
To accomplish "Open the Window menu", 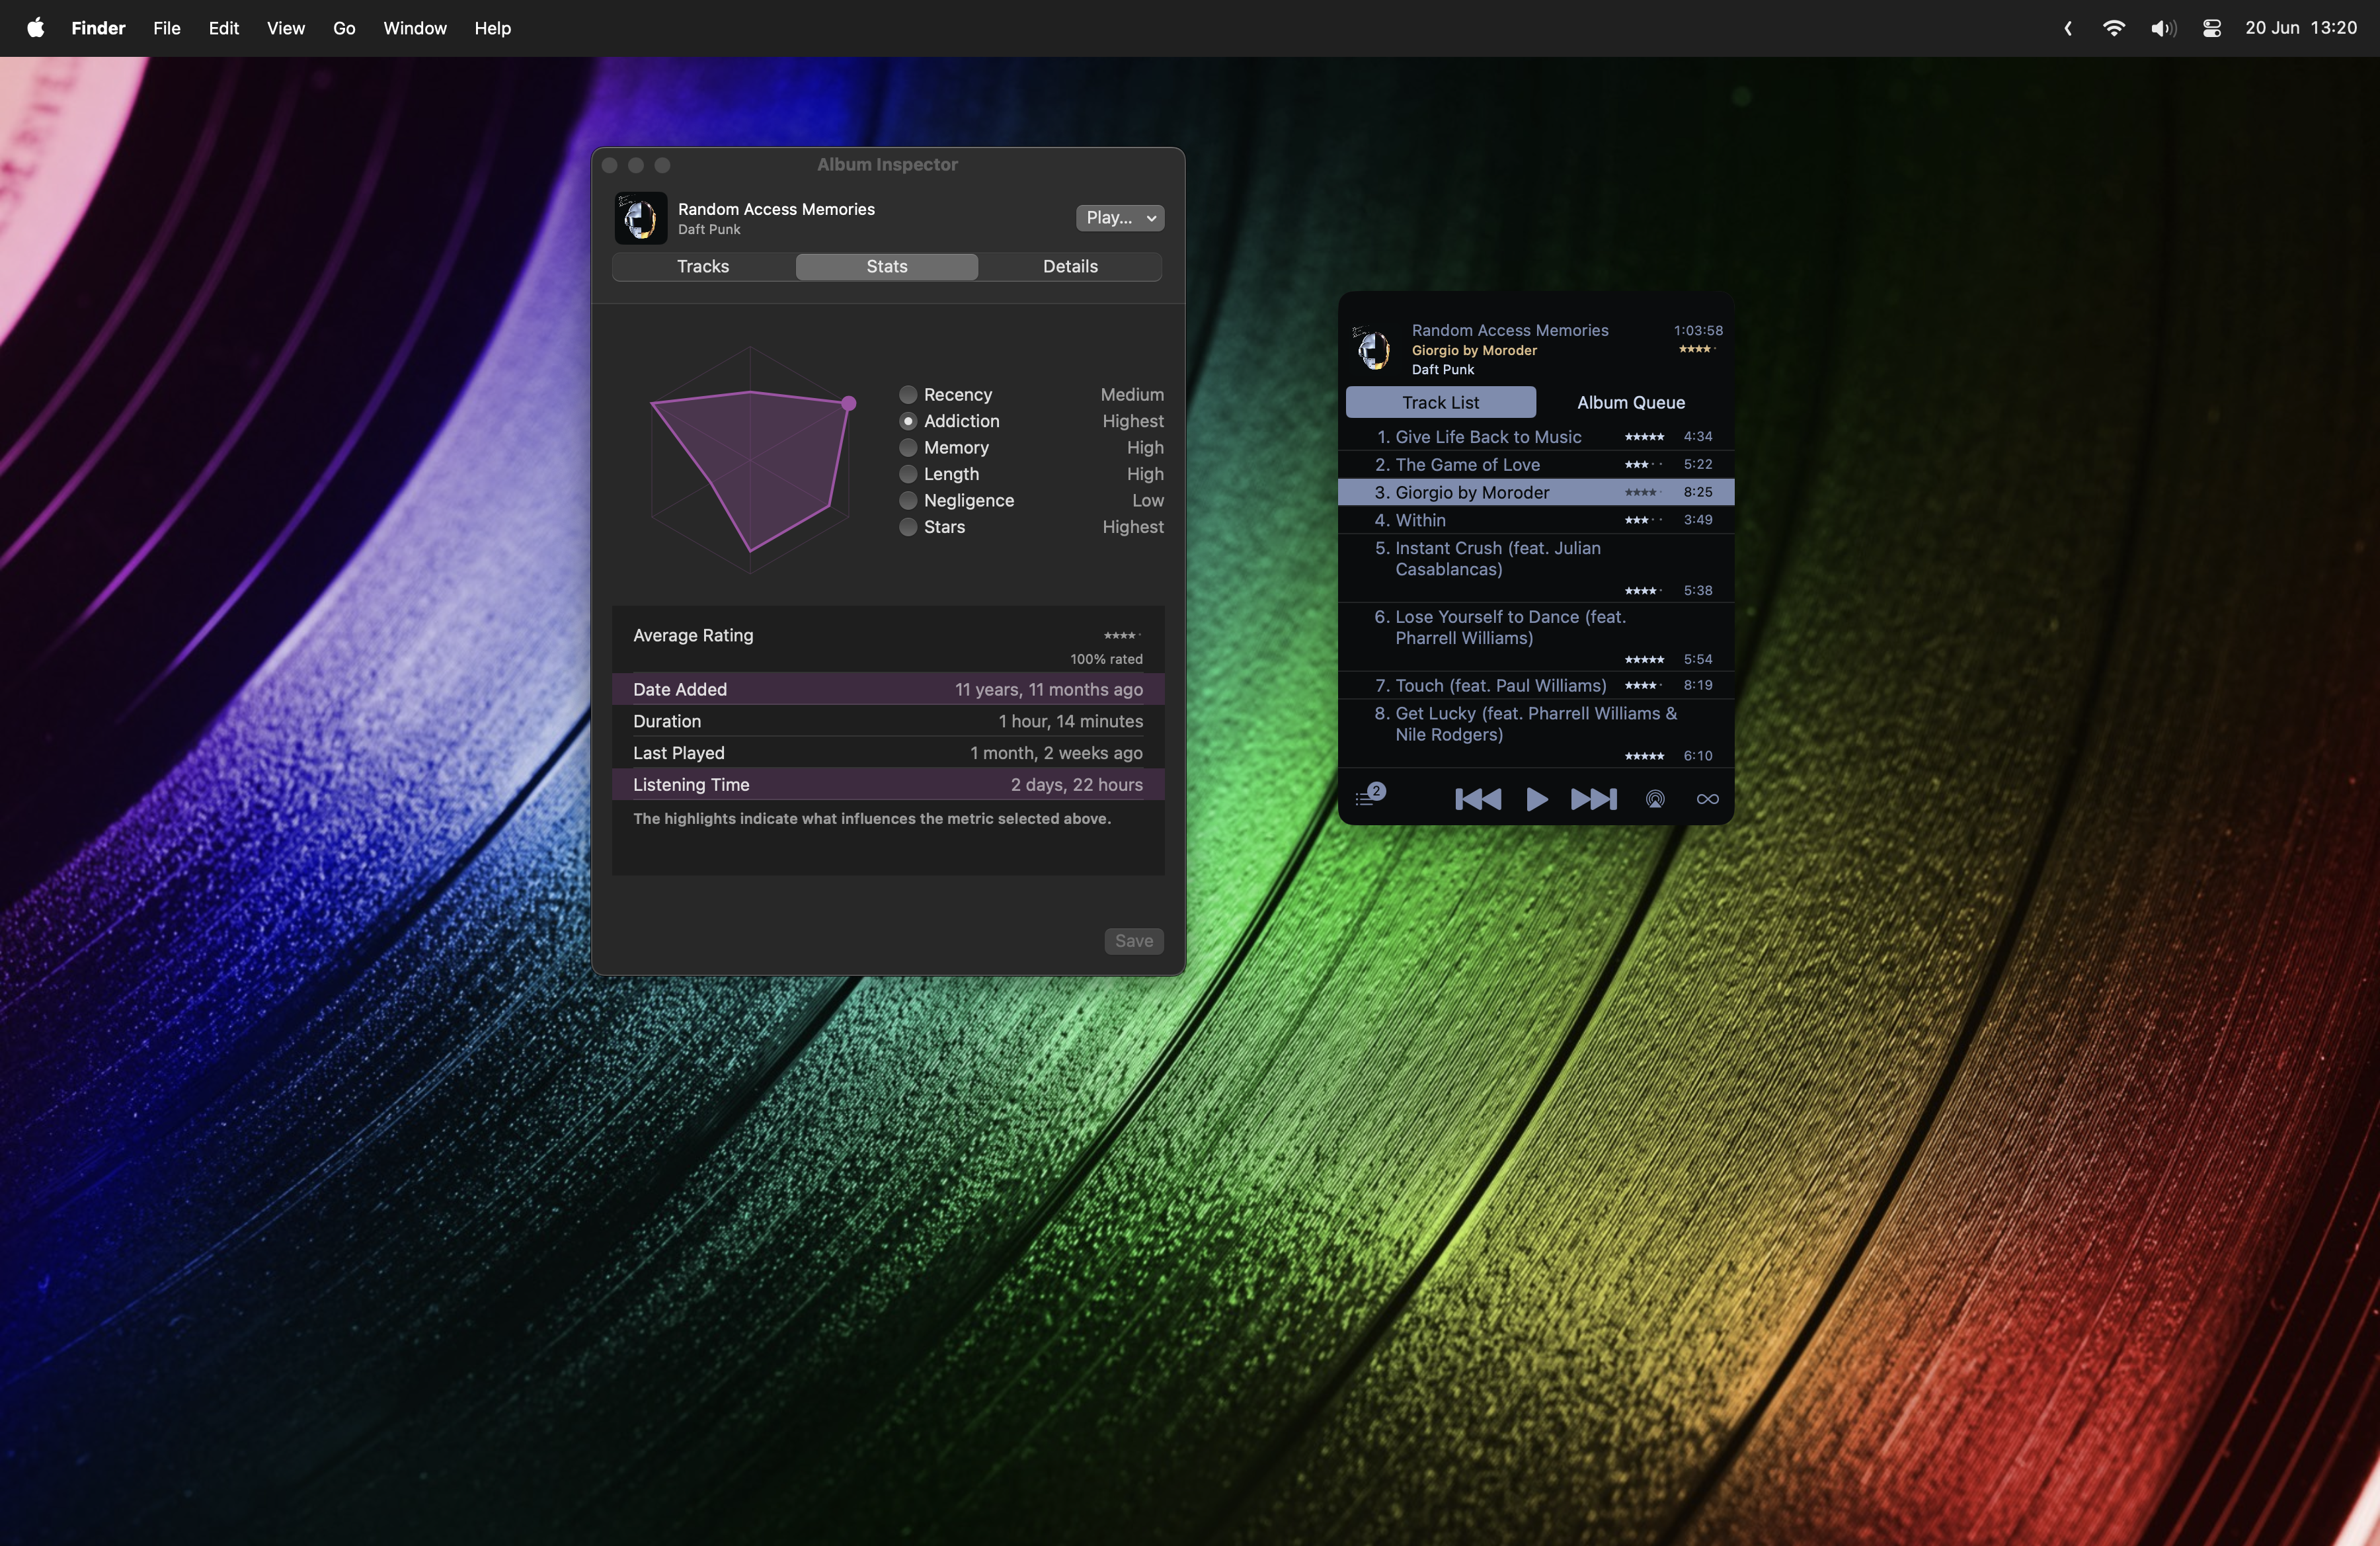I will coord(415,28).
